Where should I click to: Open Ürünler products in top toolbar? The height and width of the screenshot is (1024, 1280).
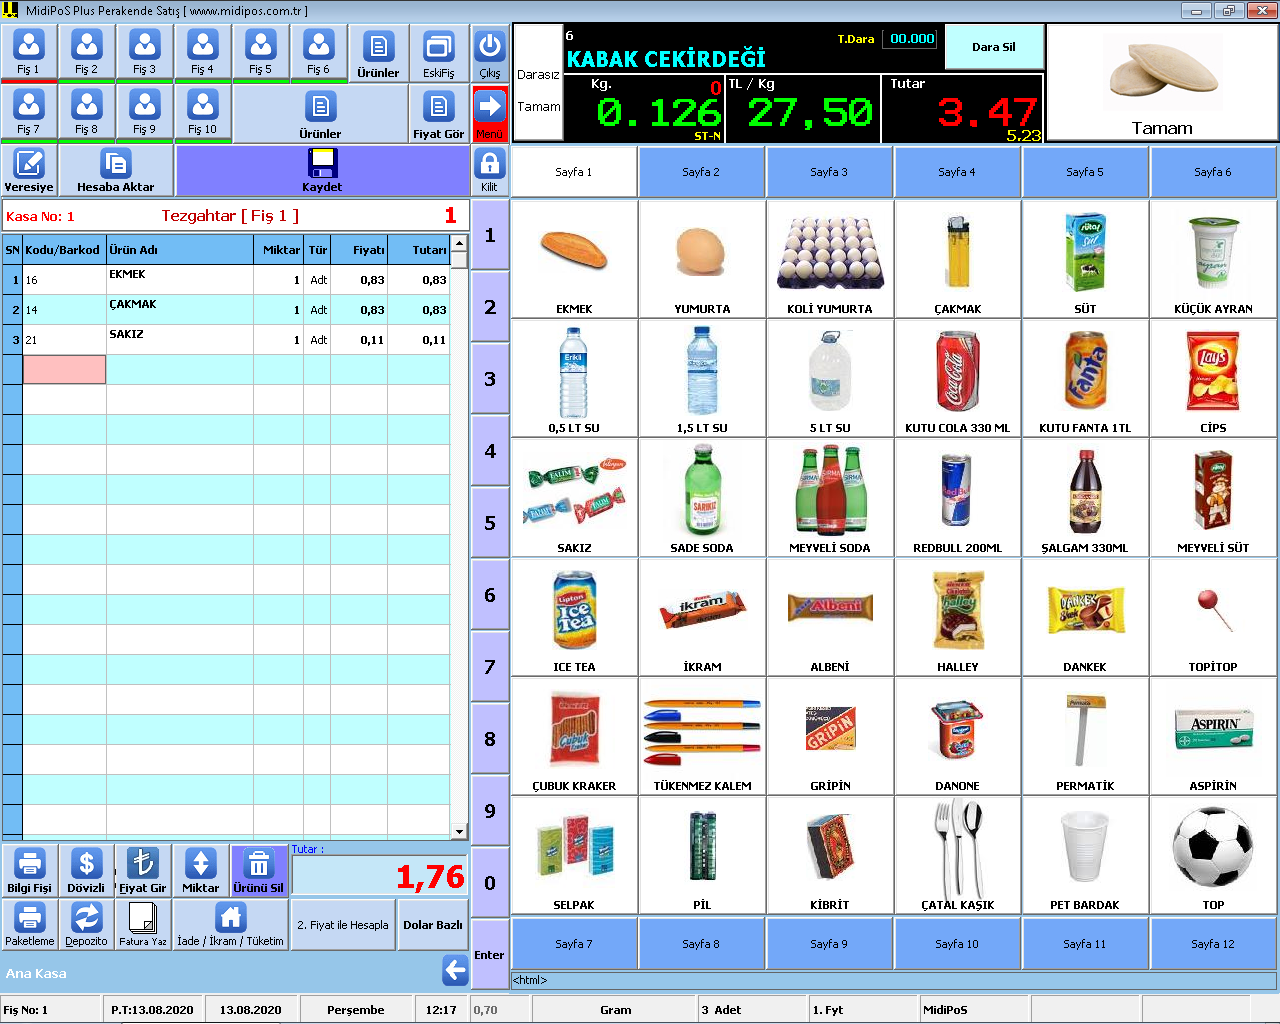[x=378, y=54]
